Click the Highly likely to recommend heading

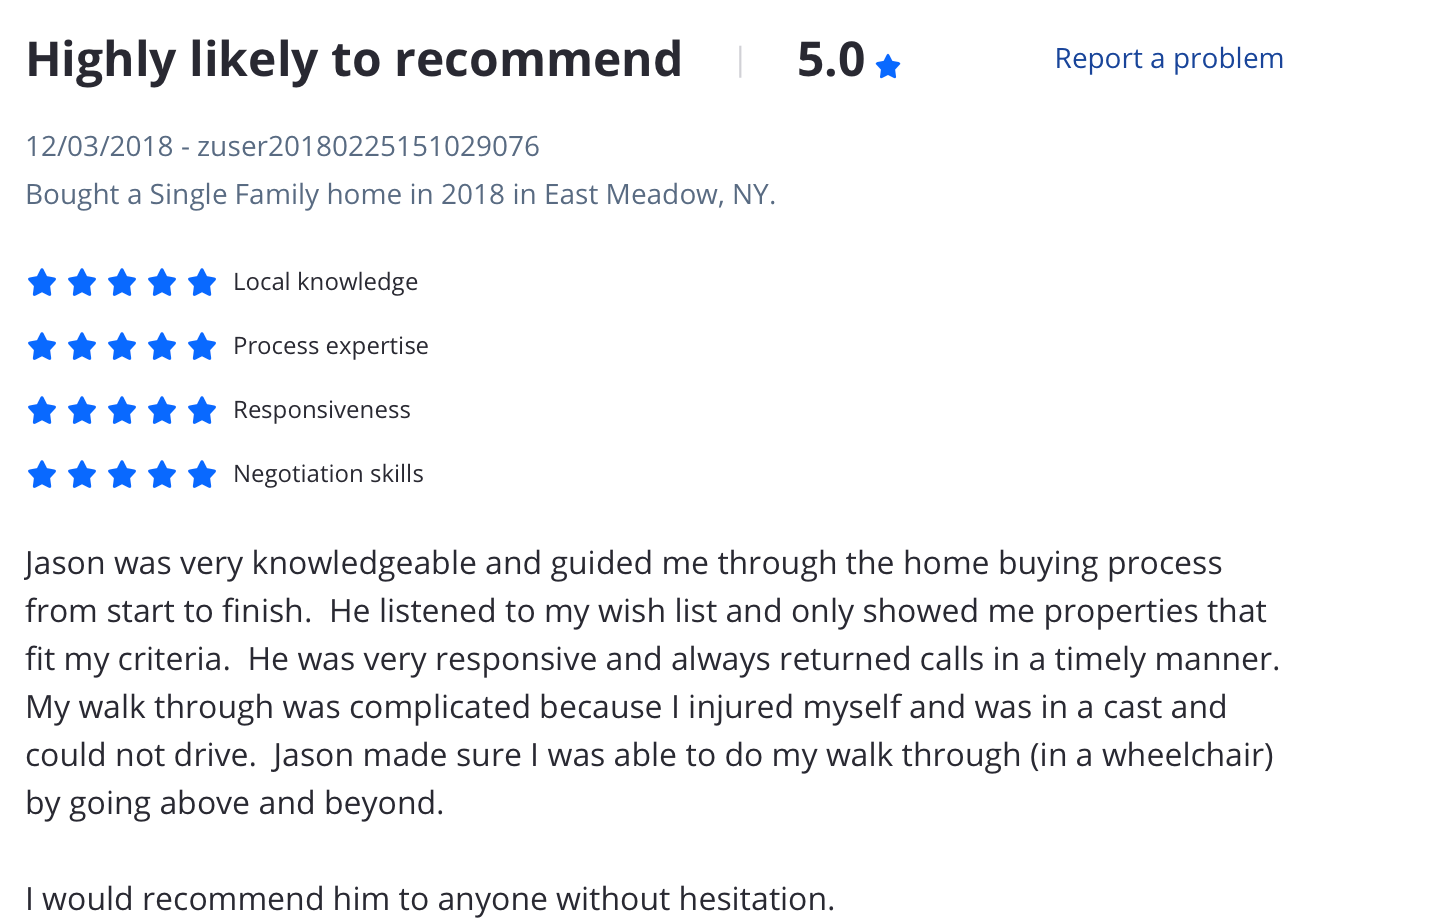(354, 60)
